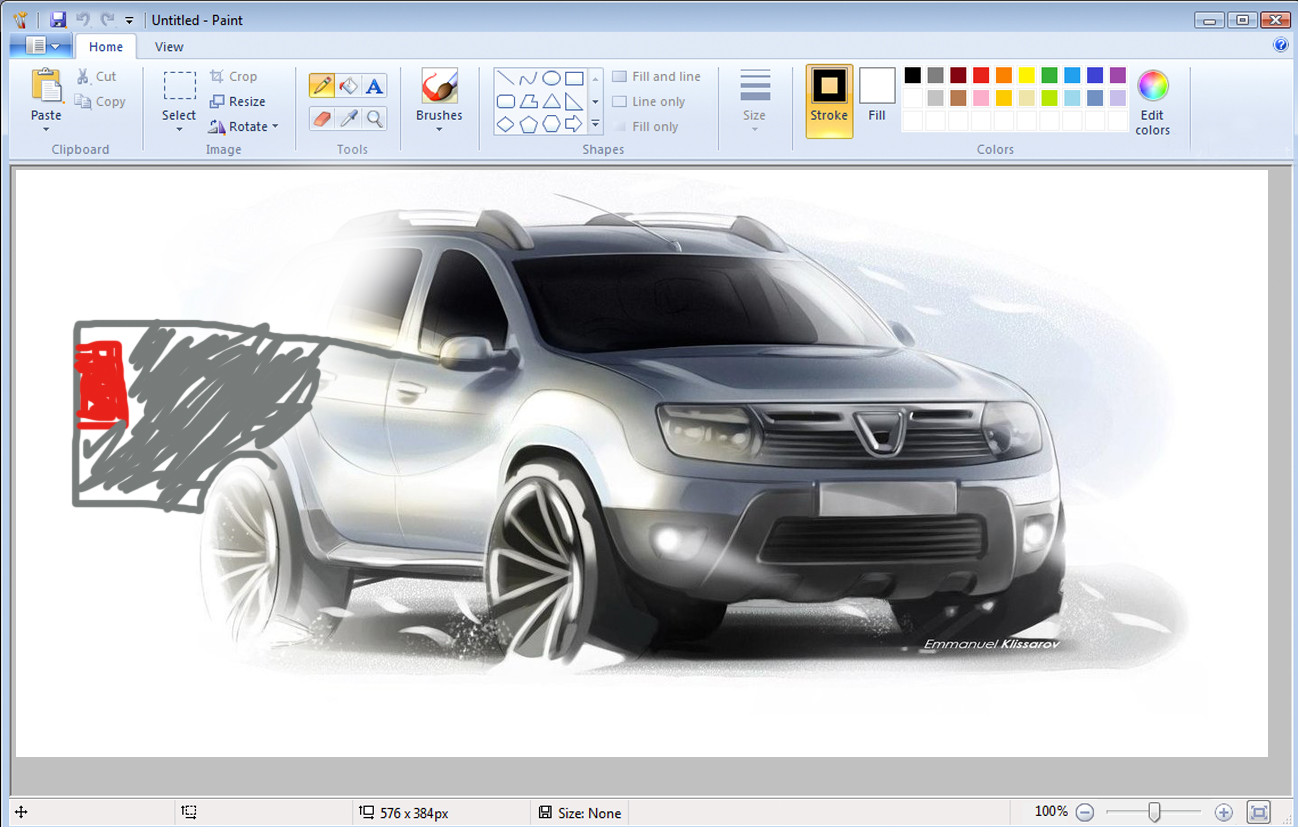Click the Undo arrow in title bar
This screenshot has width=1300, height=833.
[83, 20]
